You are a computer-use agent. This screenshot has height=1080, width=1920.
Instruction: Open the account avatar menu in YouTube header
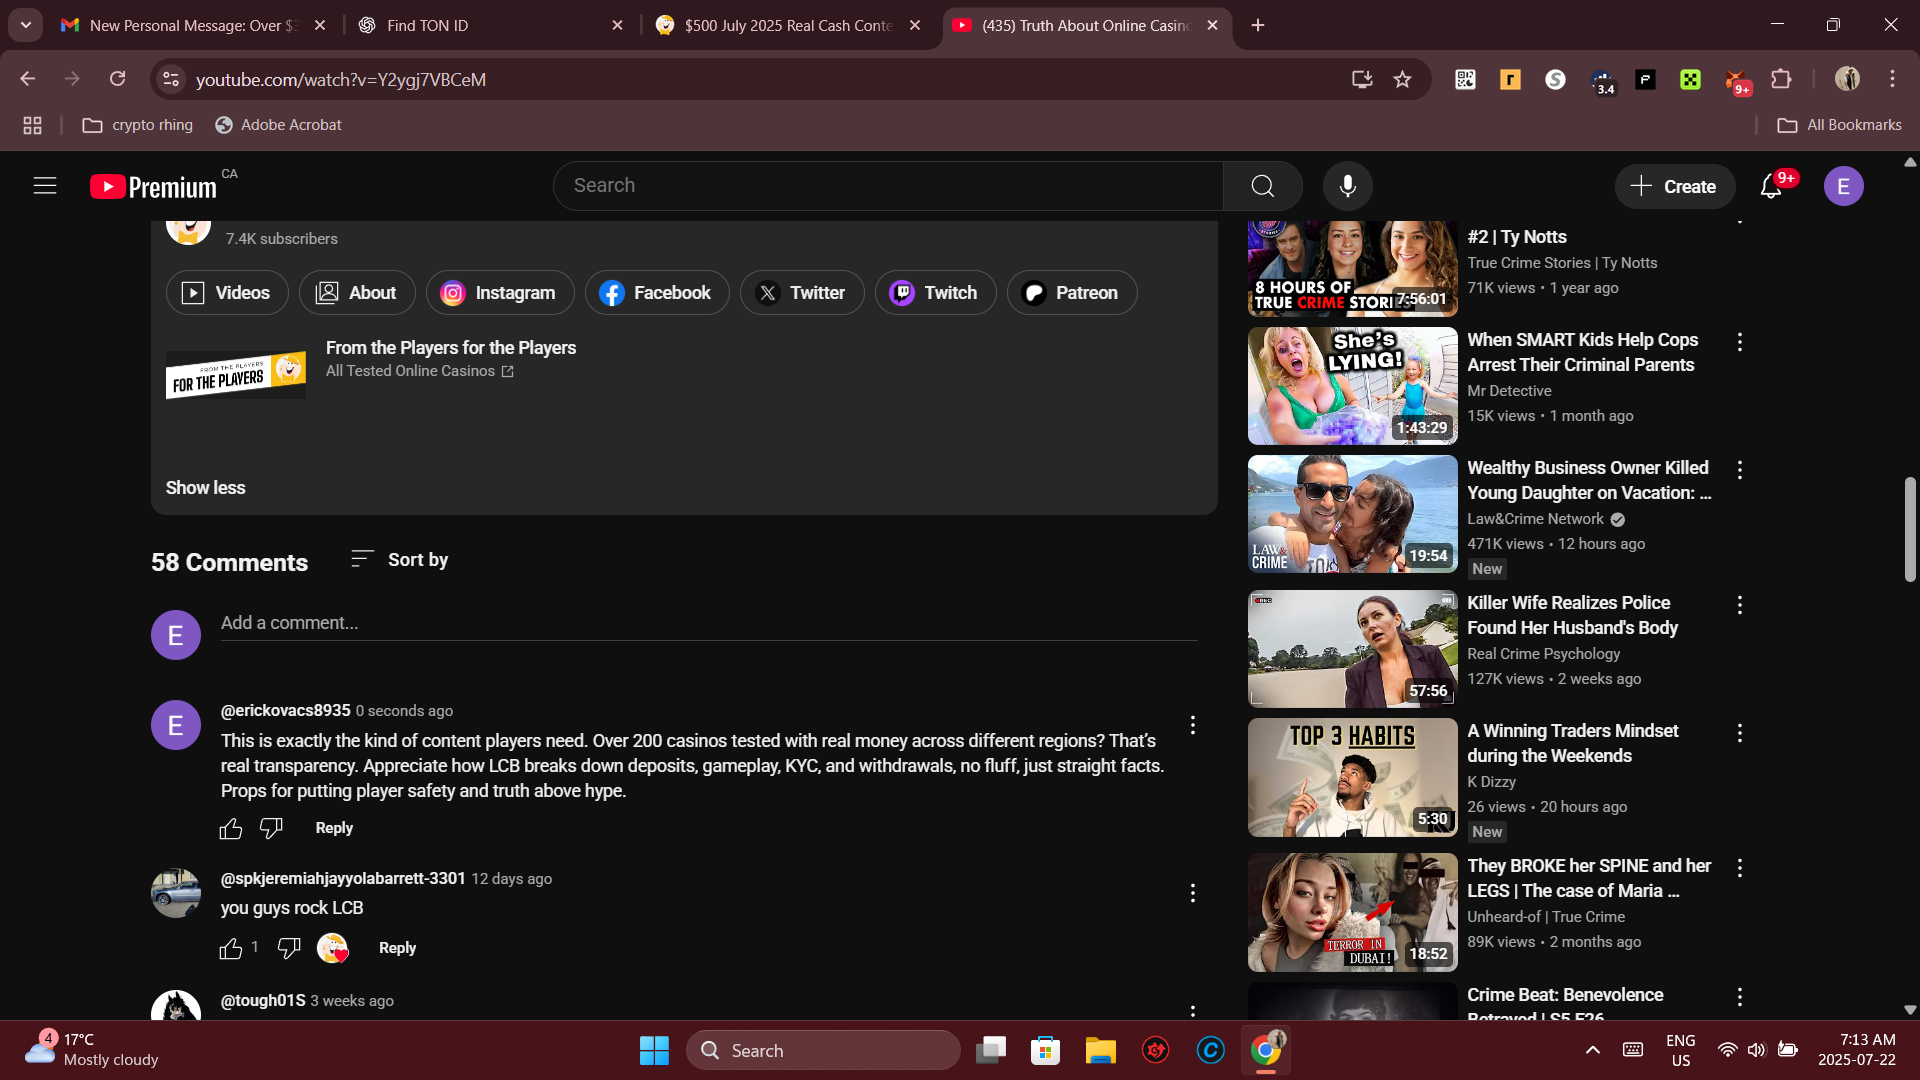(1843, 186)
